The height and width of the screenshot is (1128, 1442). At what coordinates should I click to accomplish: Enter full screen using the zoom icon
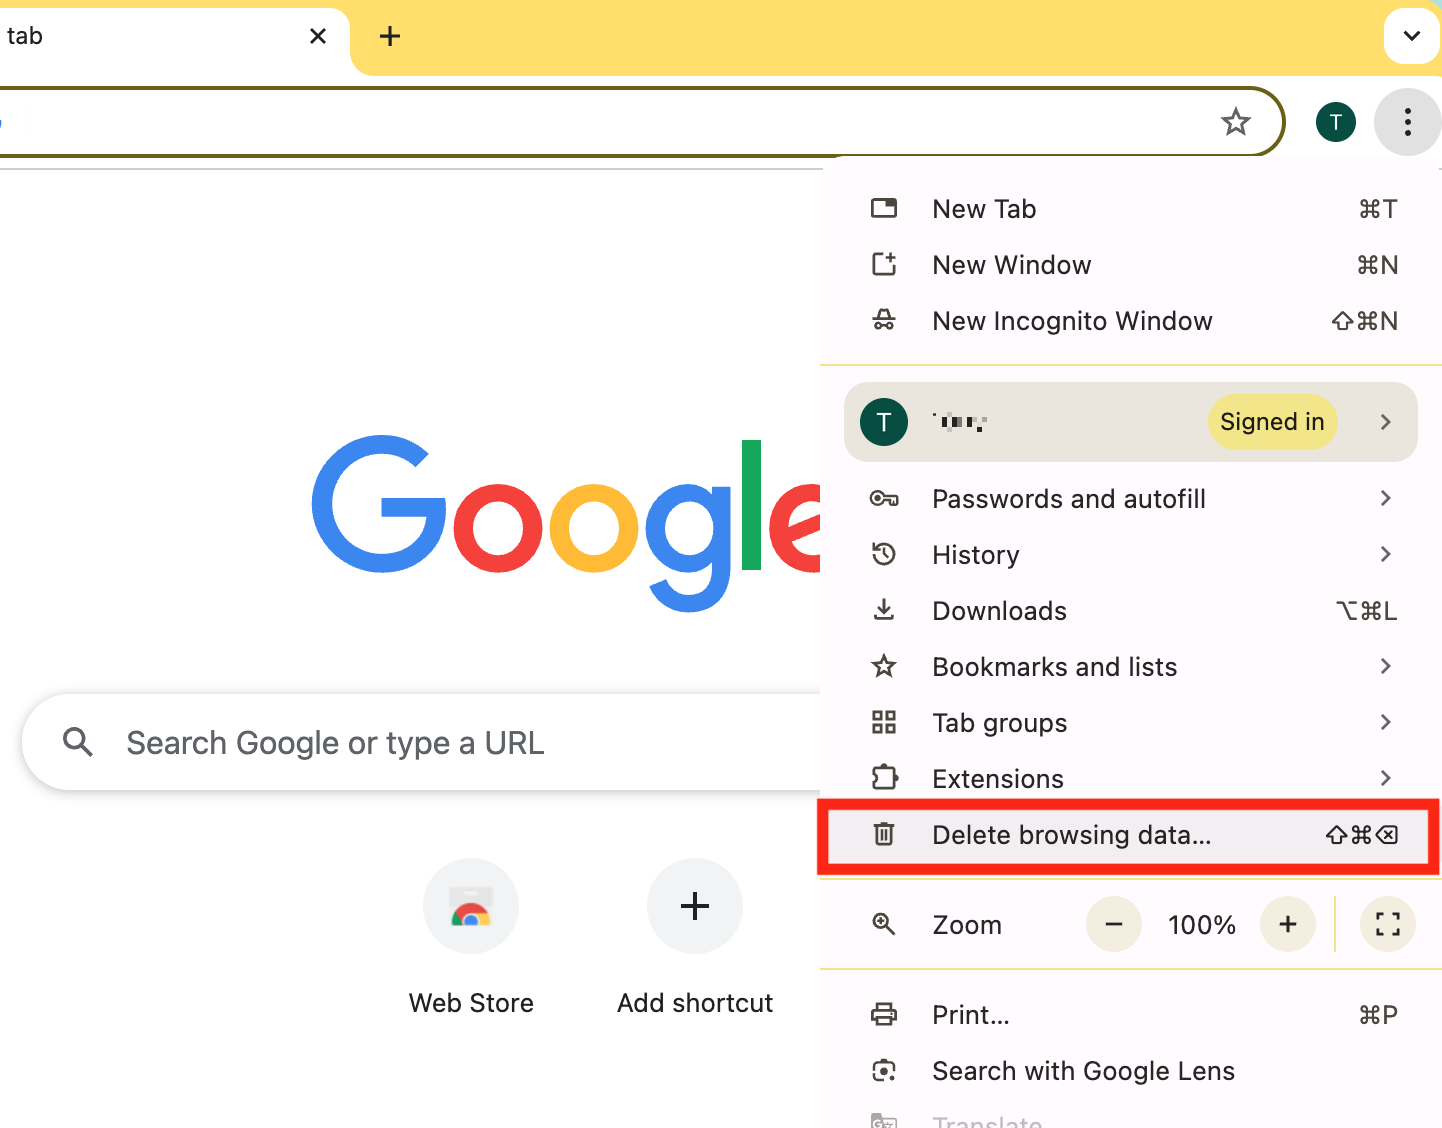click(1387, 924)
